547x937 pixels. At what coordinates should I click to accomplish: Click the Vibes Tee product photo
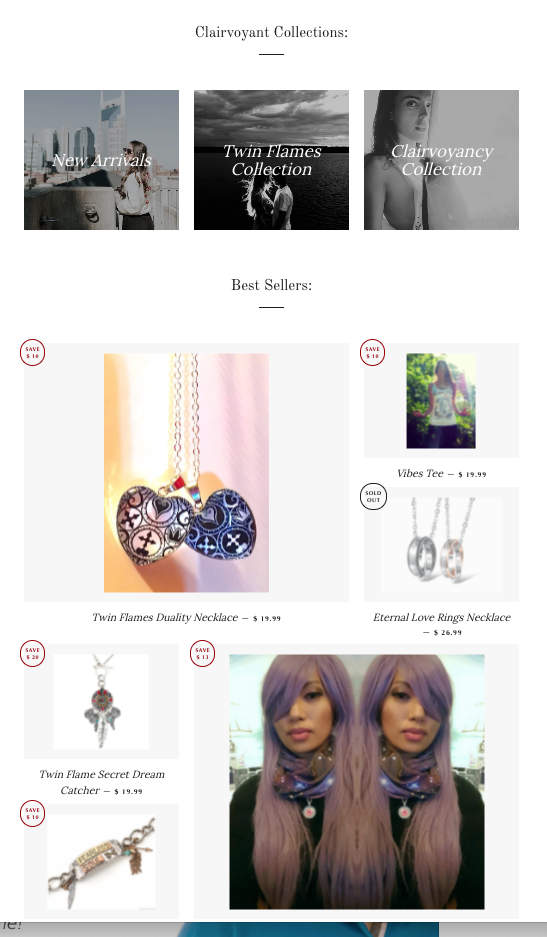(441, 400)
